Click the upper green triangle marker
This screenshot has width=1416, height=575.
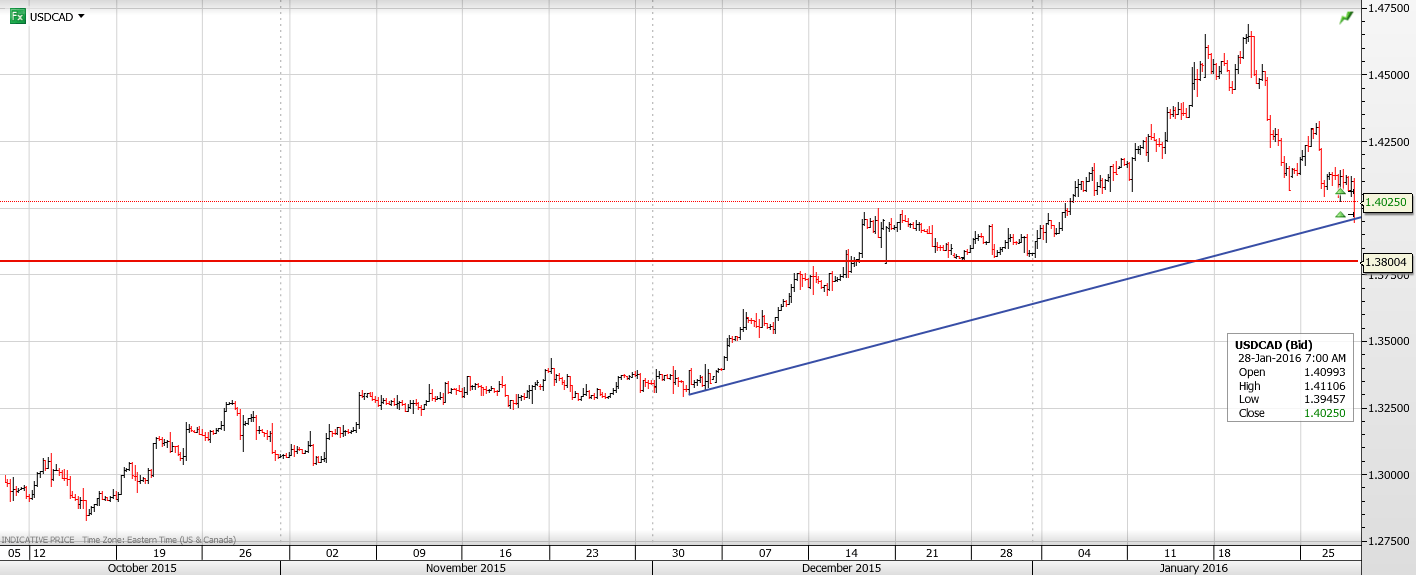click(1340, 191)
